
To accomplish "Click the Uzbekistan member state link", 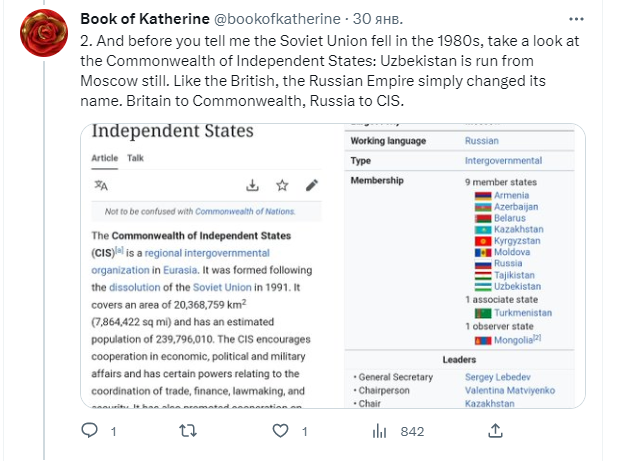I will tap(517, 286).
